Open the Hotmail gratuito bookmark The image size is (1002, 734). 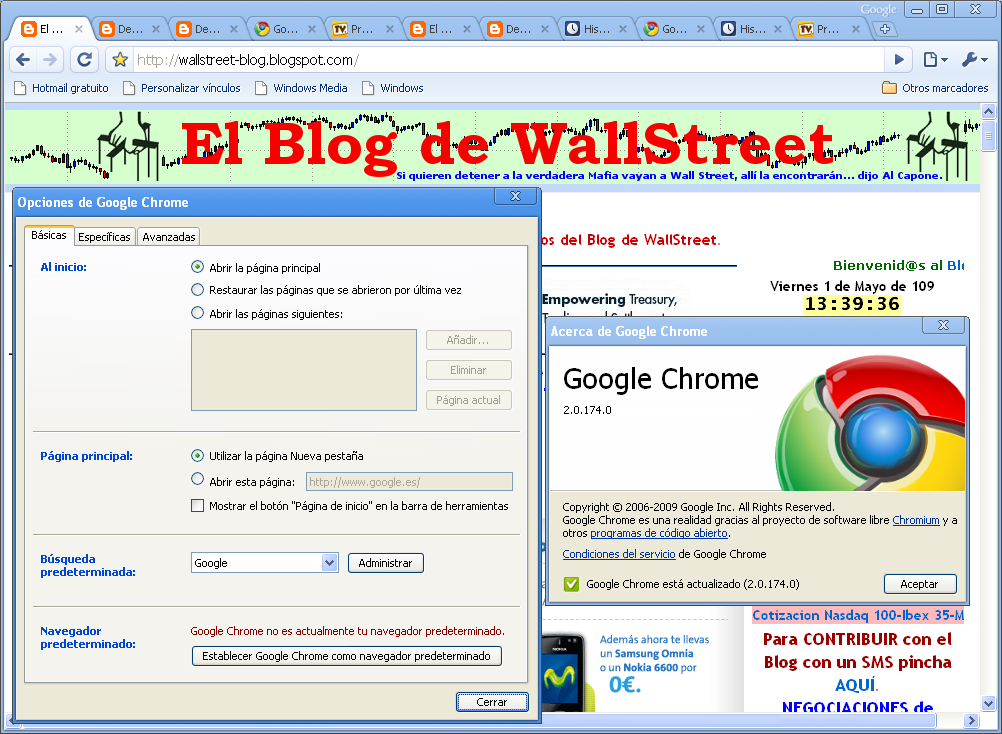61,88
